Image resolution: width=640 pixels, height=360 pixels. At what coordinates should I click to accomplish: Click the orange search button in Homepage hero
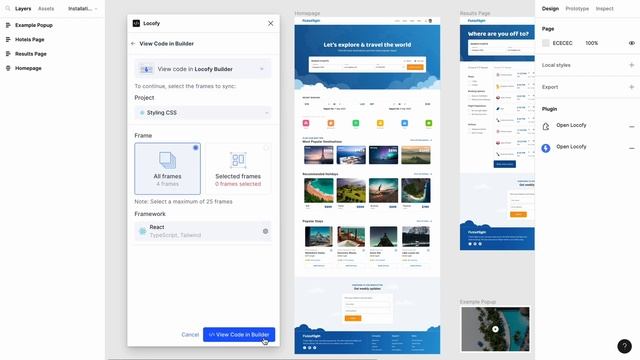415,67
